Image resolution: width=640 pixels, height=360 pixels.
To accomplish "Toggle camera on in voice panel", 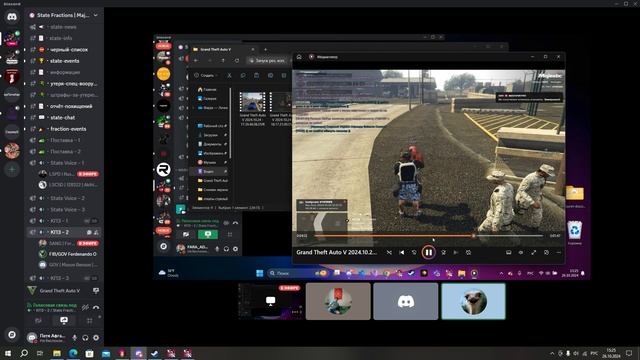I will pos(39,321).
